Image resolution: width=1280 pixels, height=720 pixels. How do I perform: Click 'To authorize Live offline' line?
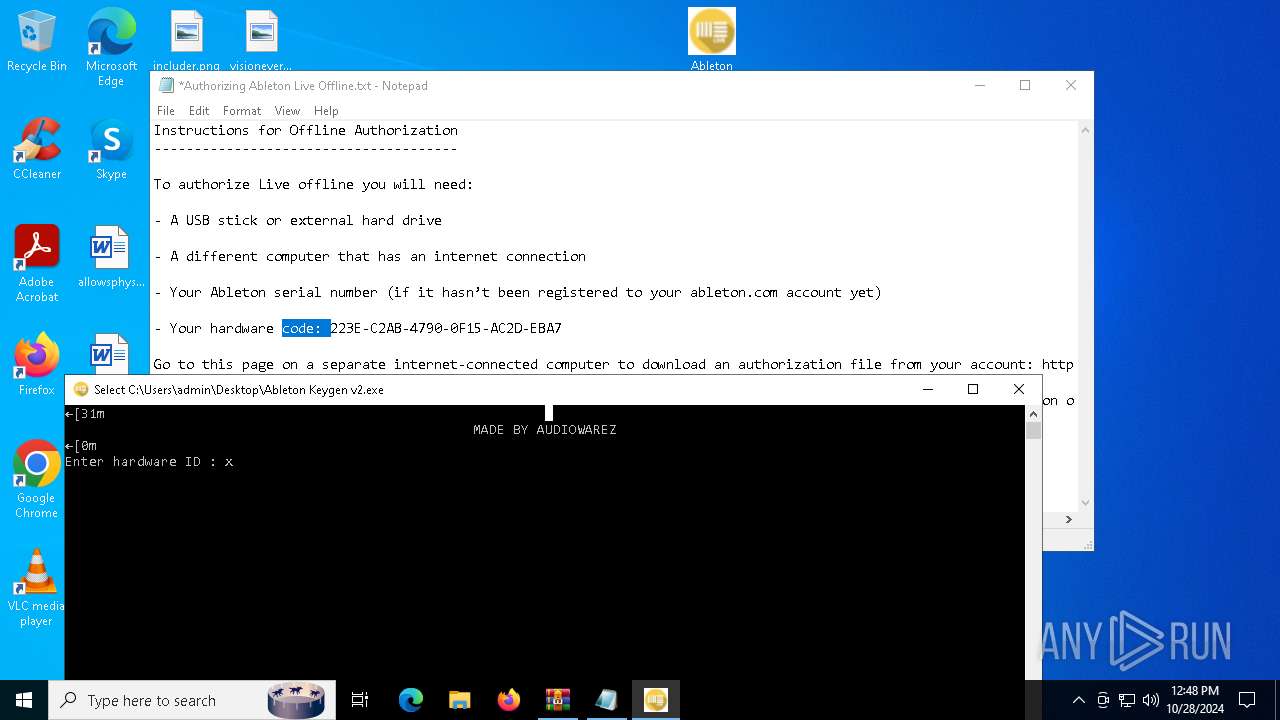click(x=314, y=184)
